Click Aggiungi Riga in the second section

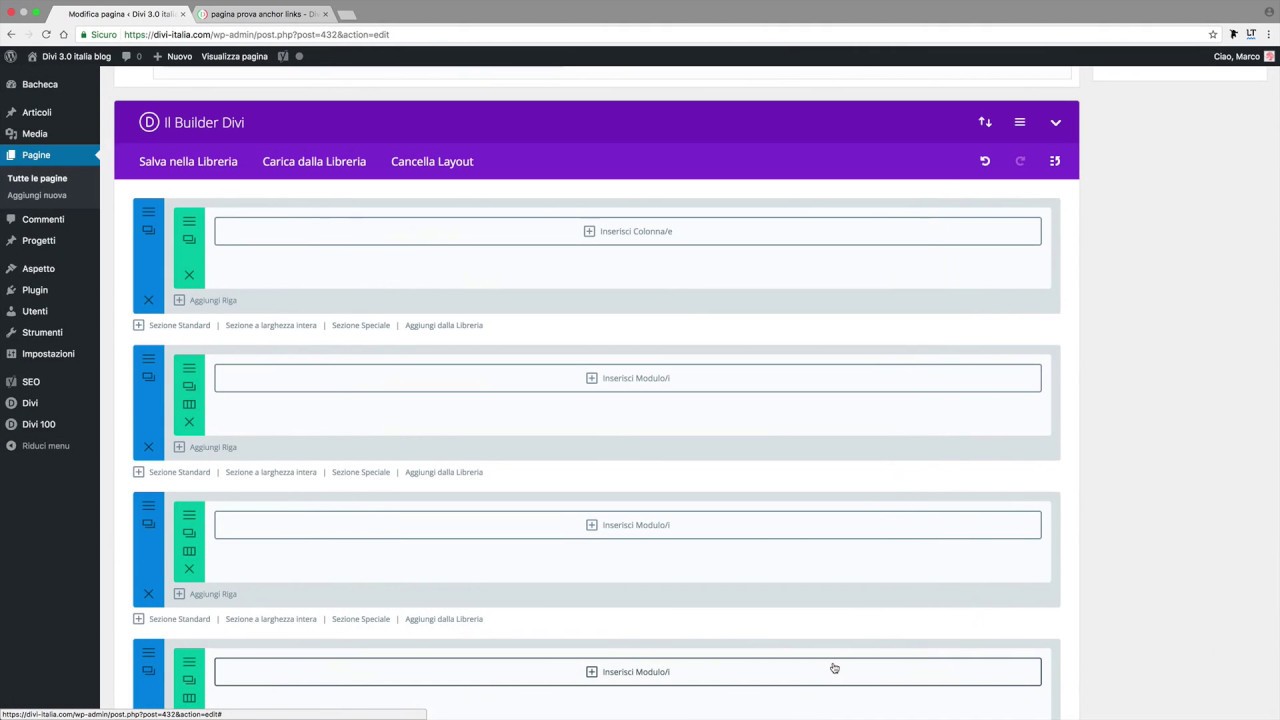pyautogui.click(x=205, y=447)
